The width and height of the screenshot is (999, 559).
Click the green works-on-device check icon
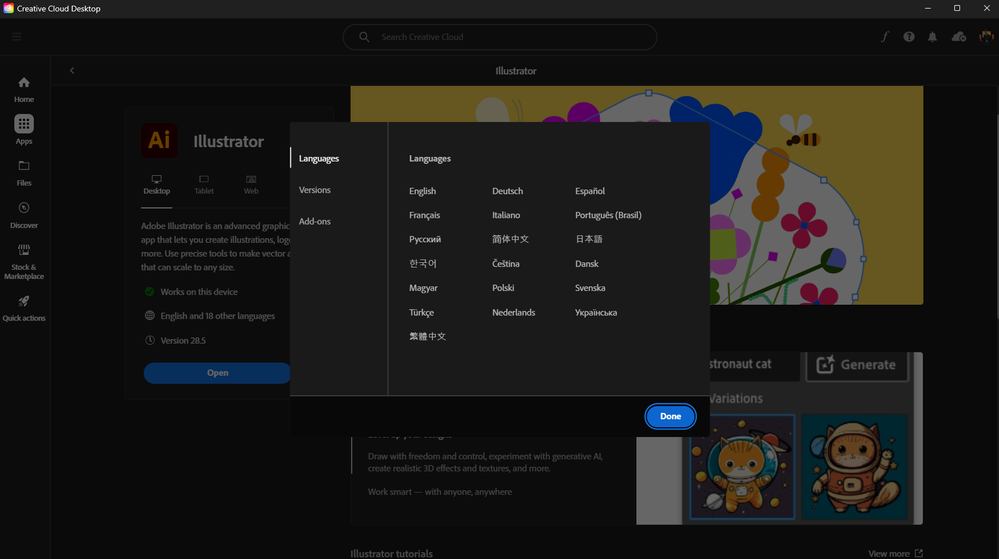click(x=150, y=291)
